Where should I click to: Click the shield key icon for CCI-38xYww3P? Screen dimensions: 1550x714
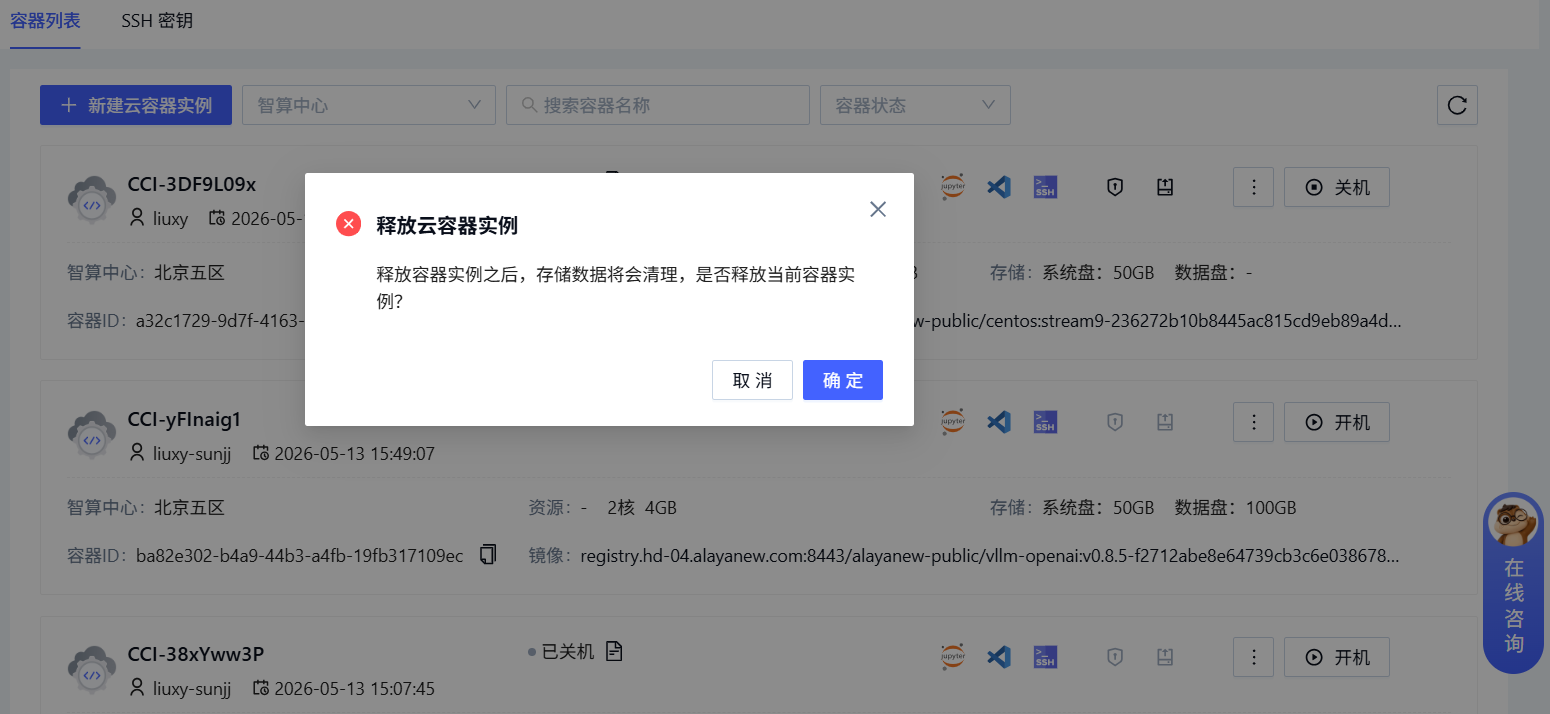[1115, 657]
